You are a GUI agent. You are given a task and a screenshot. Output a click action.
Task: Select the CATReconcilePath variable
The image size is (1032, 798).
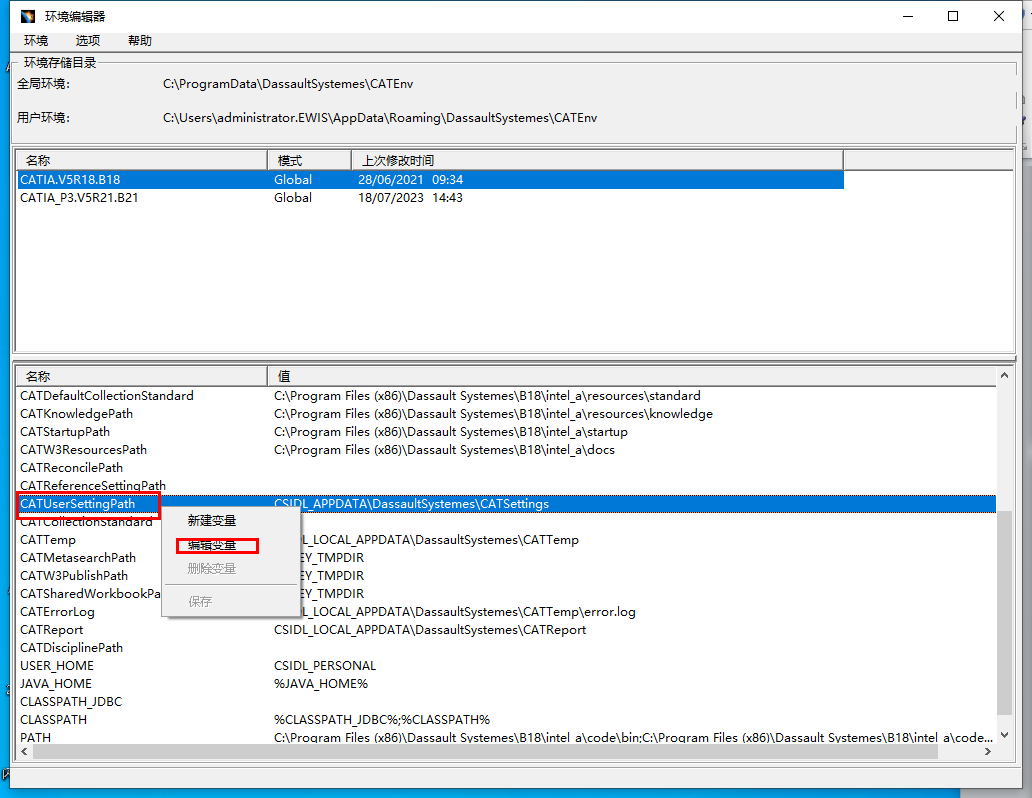click(72, 467)
